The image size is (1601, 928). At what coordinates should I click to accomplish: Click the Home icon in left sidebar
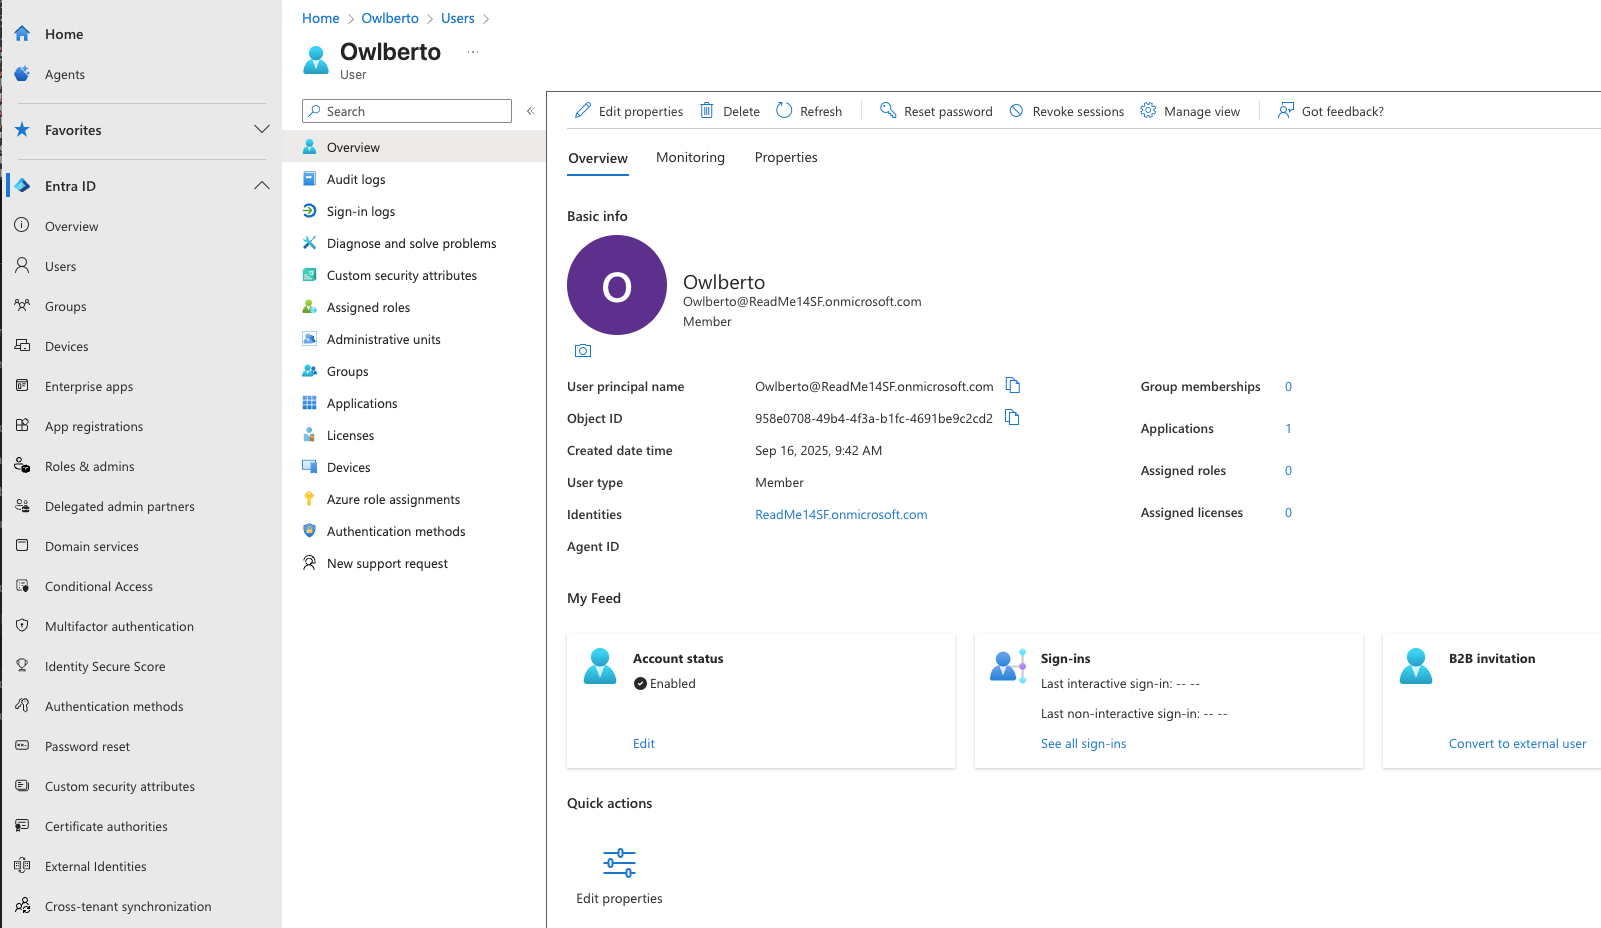(22, 34)
